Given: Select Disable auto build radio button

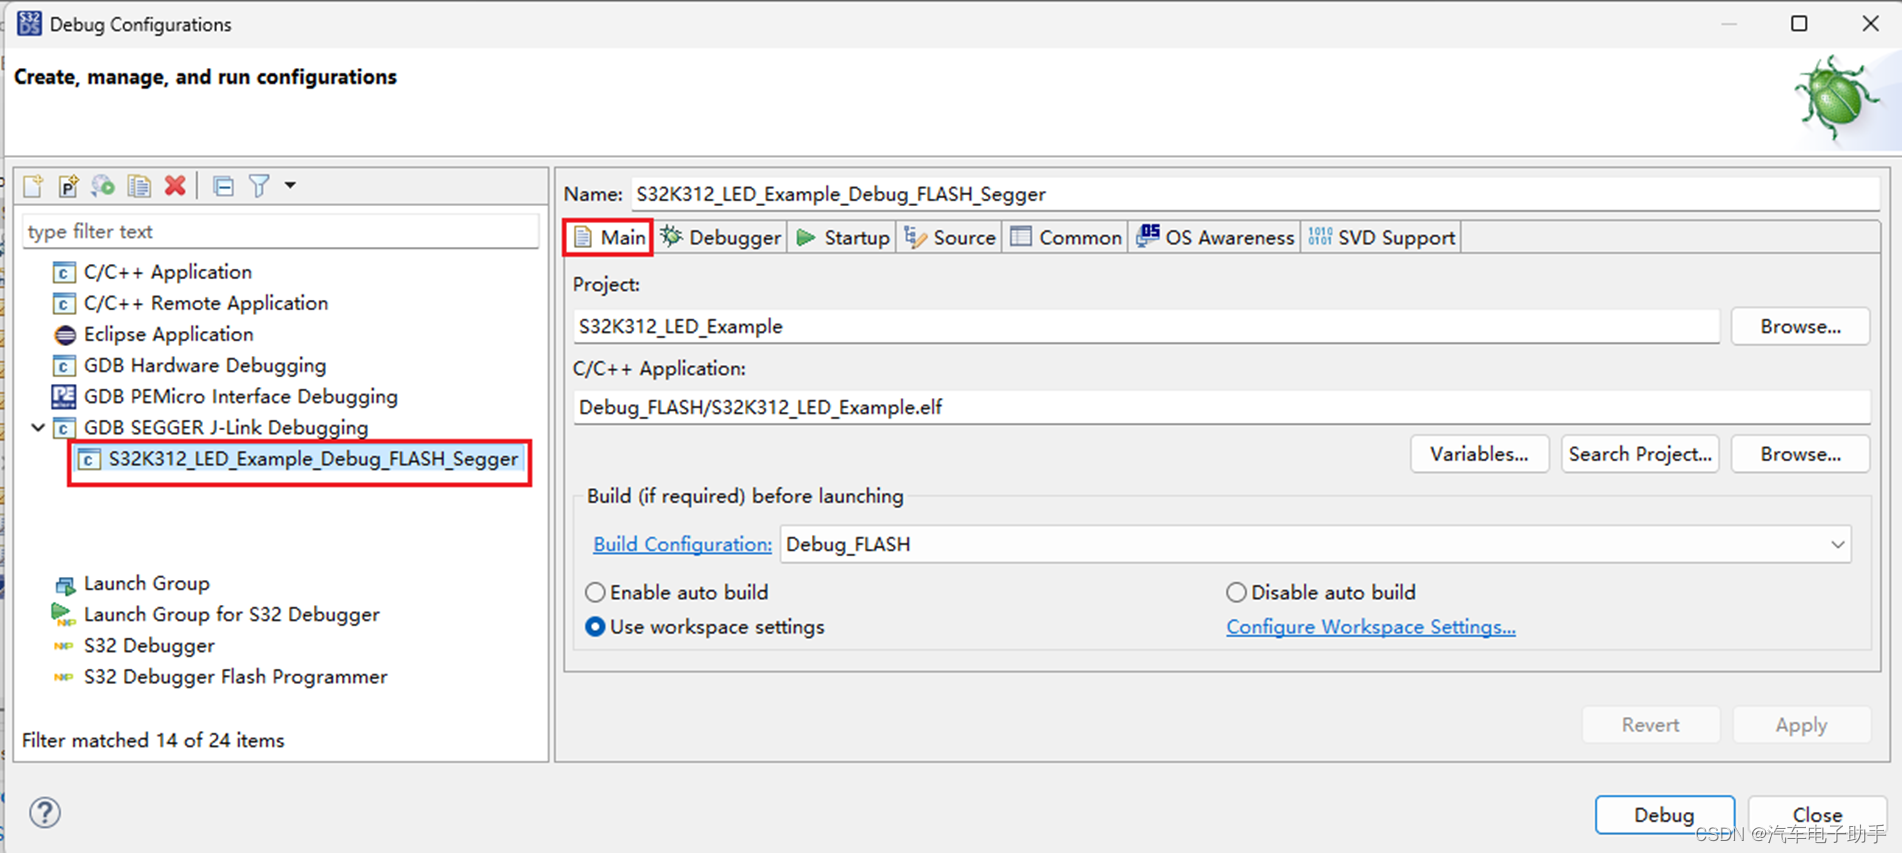Looking at the screenshot, I should click(1236, 592).
